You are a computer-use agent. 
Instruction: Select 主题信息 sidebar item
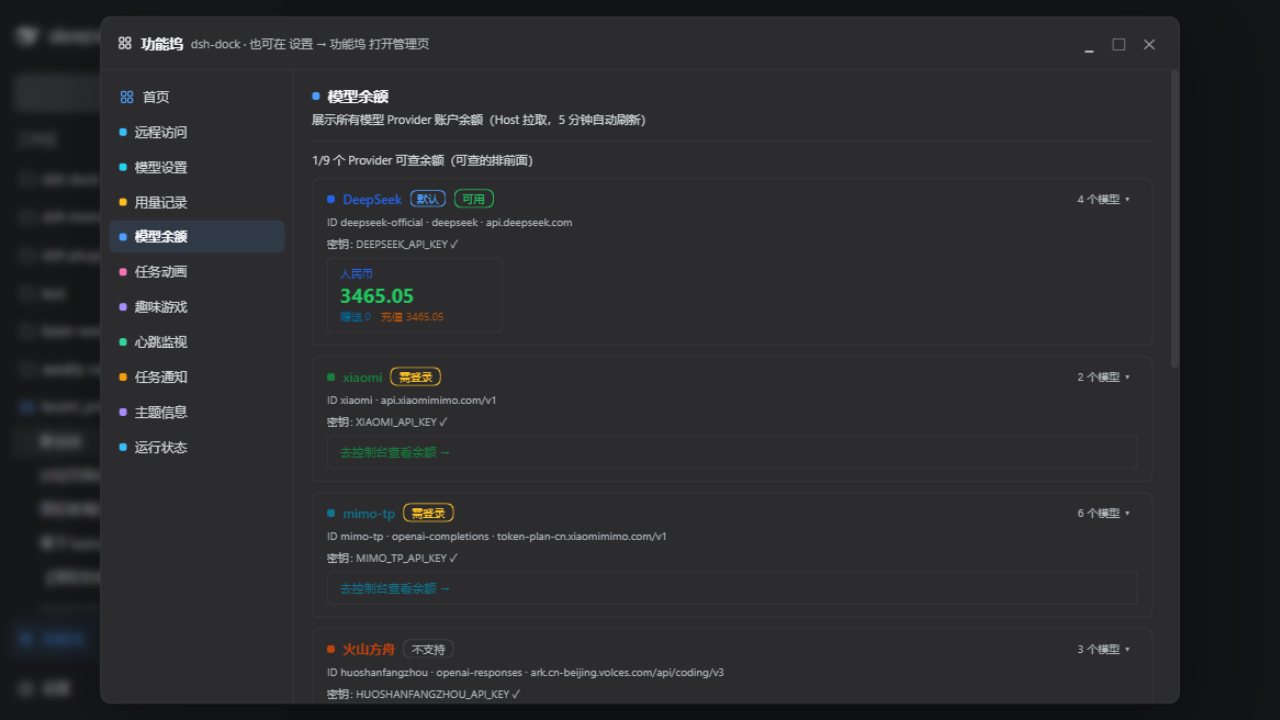pyautogui.click(x=196, y=412)
